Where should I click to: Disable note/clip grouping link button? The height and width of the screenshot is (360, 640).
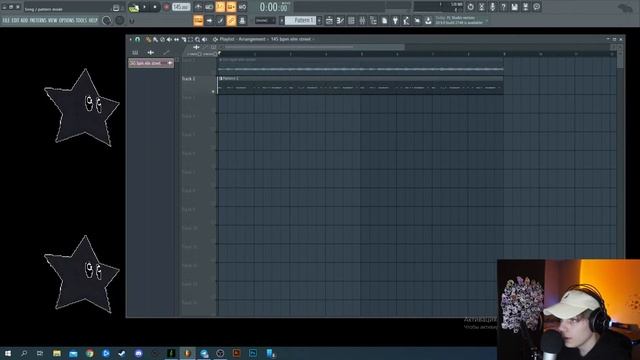pyautogui.click(x=231, y=20)
